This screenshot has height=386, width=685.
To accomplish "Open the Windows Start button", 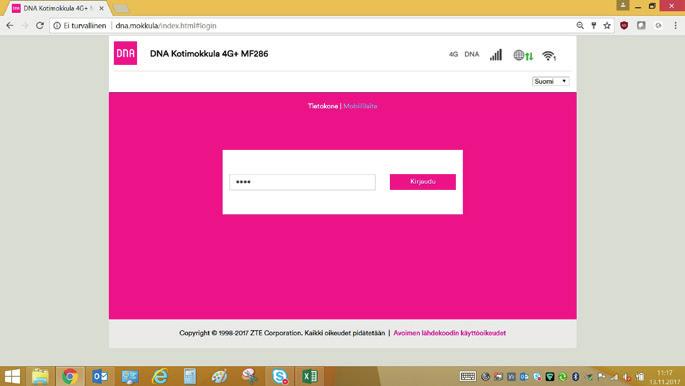I will point(12,376).
